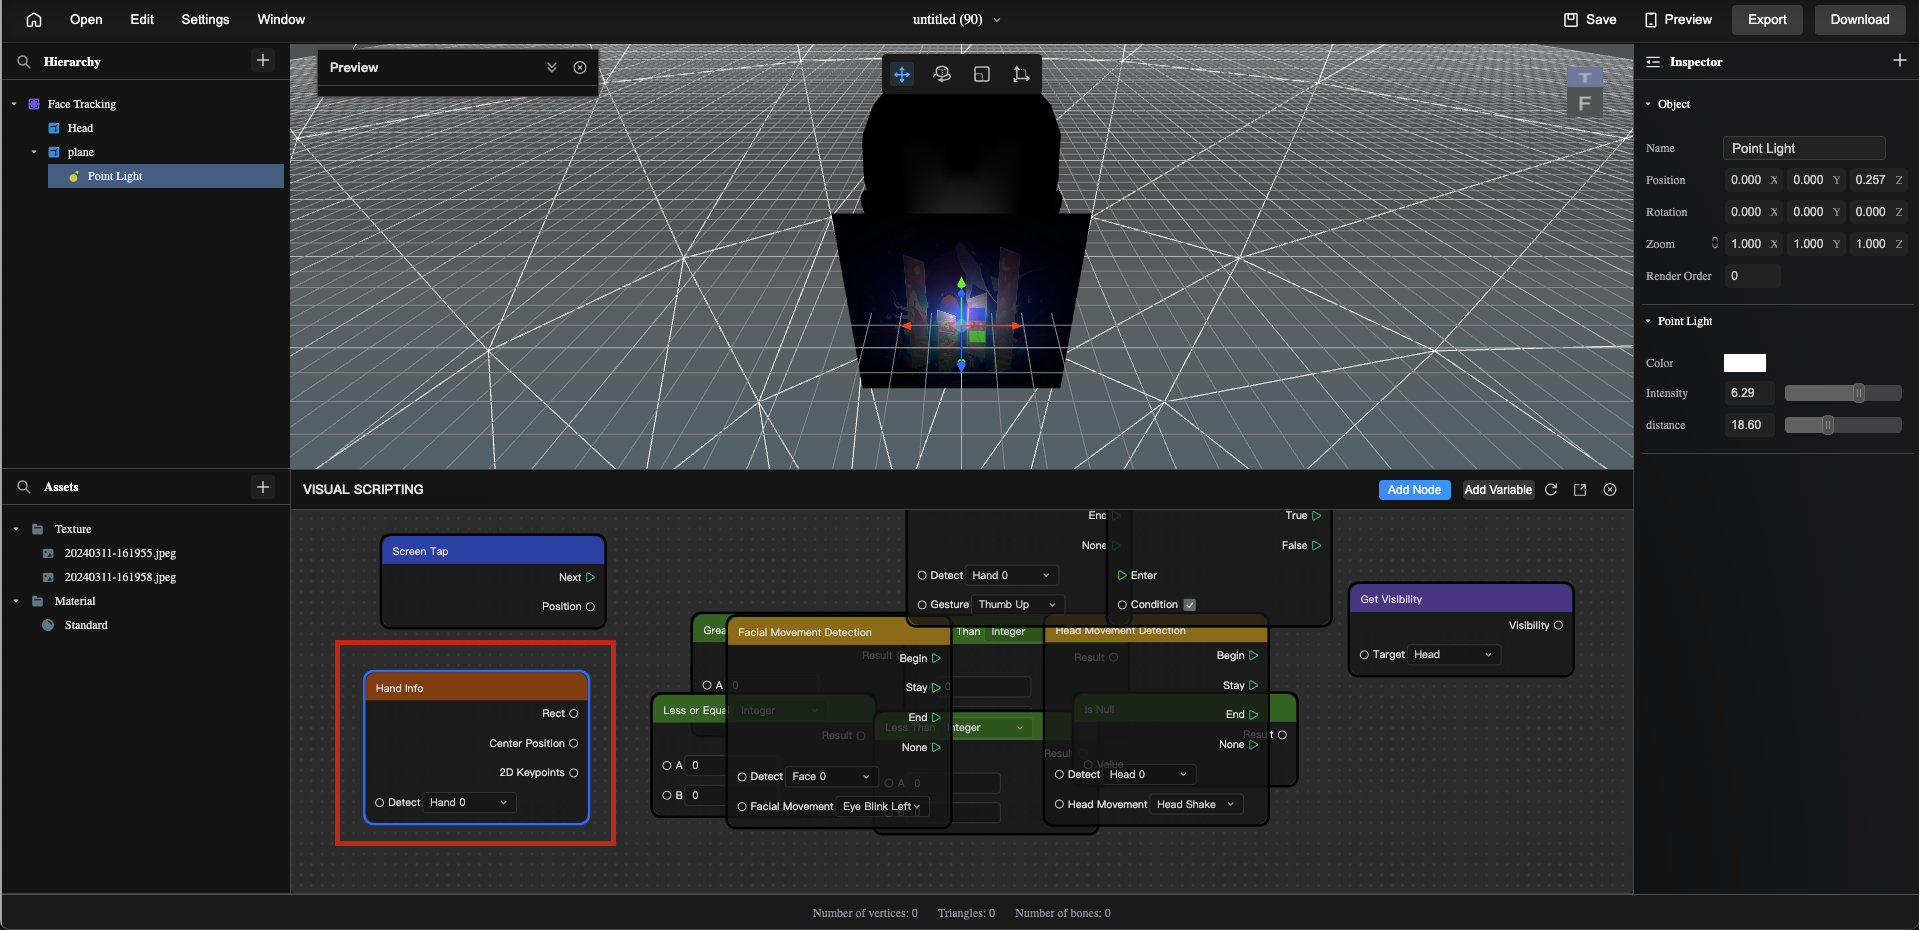Image resolution: width=1920 pixels, height=930 pixels.
Task: Add a new asset in Assets panel
Action: coord(263,487)
